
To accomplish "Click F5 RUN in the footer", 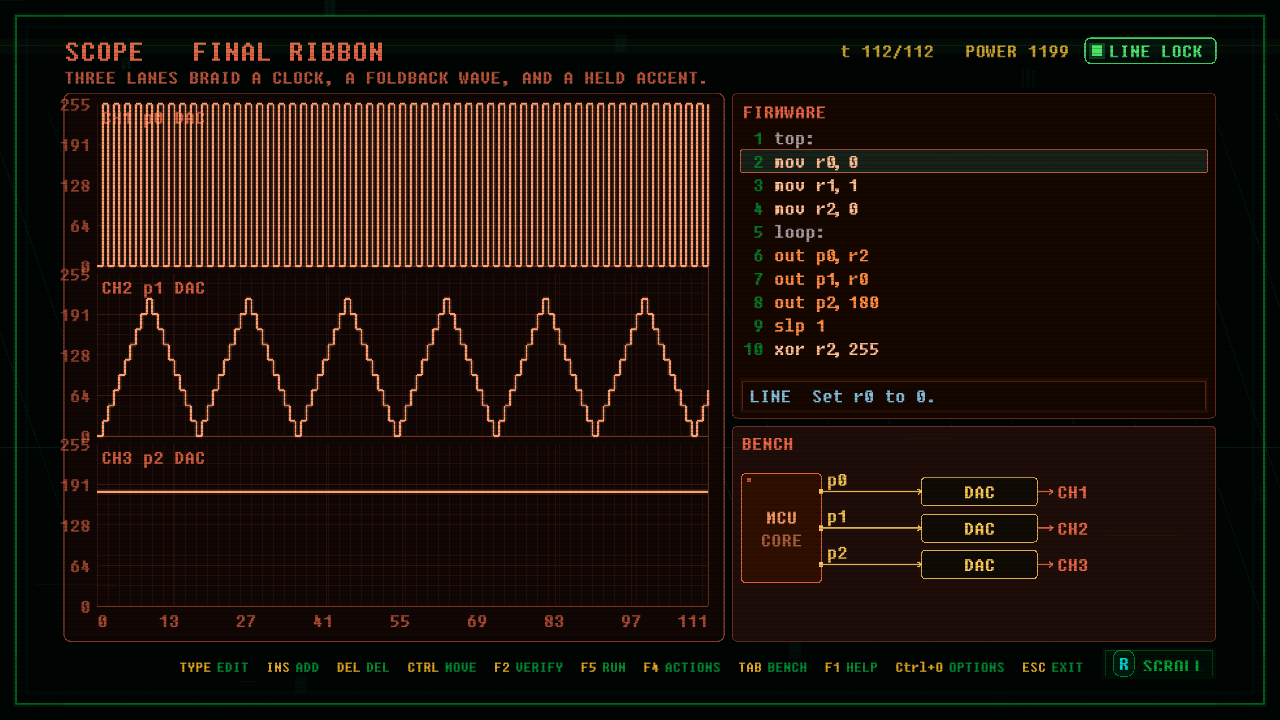I will (603, 667).
